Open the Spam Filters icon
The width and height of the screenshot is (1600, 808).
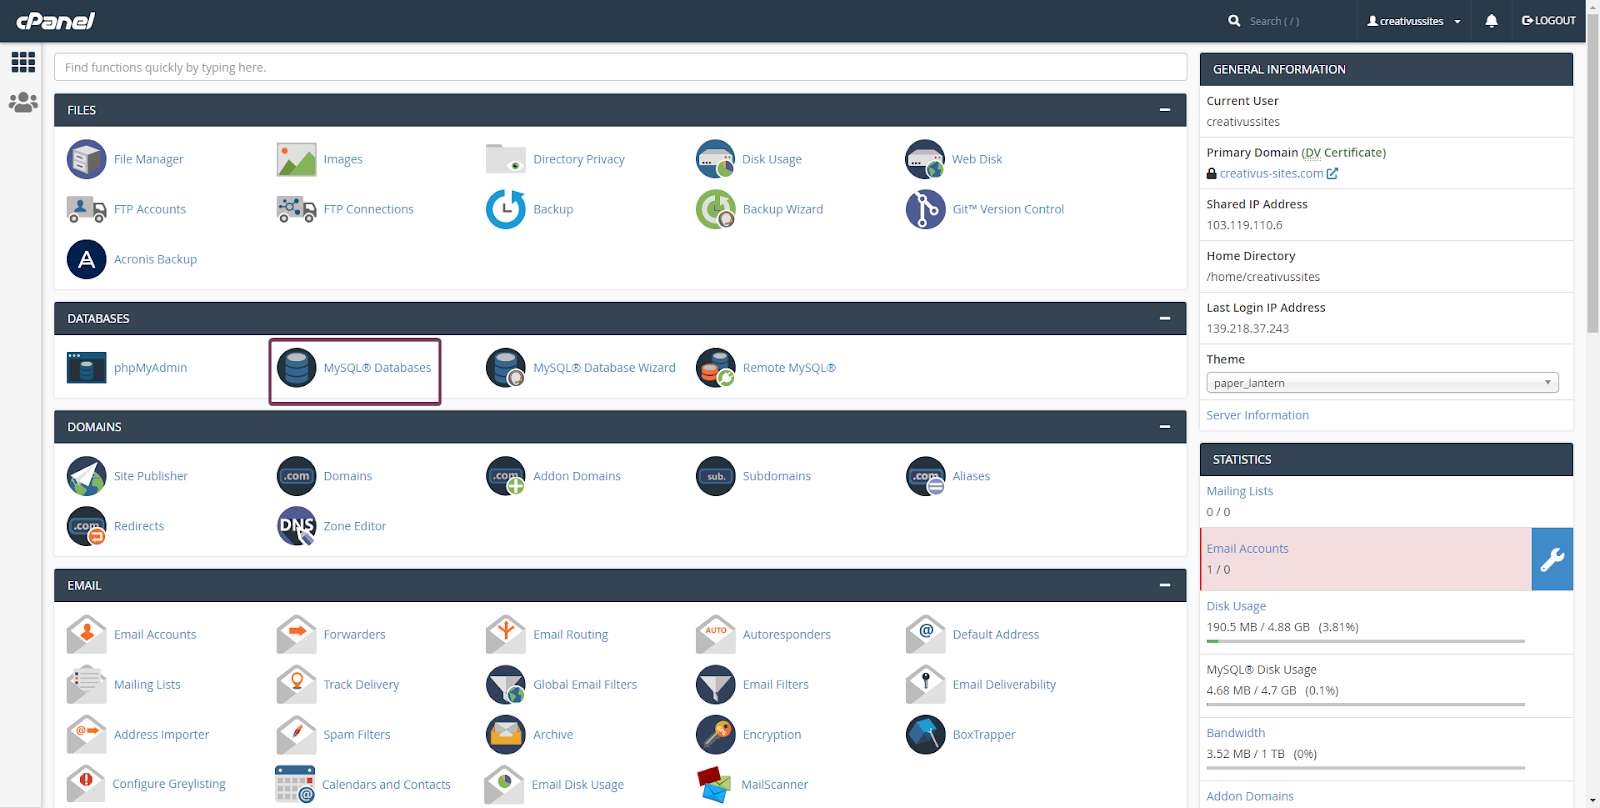pos(296,735)
